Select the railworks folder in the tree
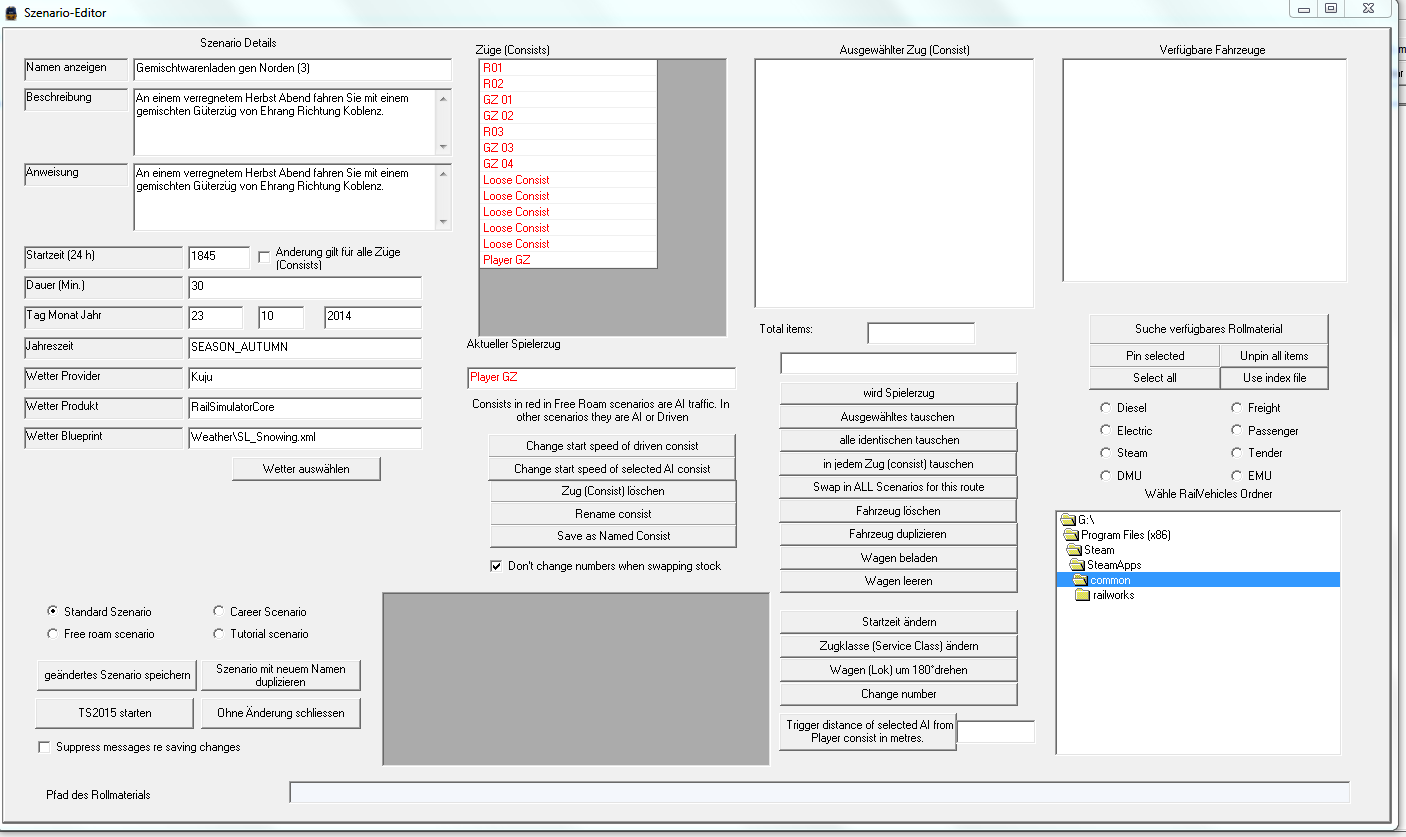Screen dimensions: 1406x837 [1105, 595]
